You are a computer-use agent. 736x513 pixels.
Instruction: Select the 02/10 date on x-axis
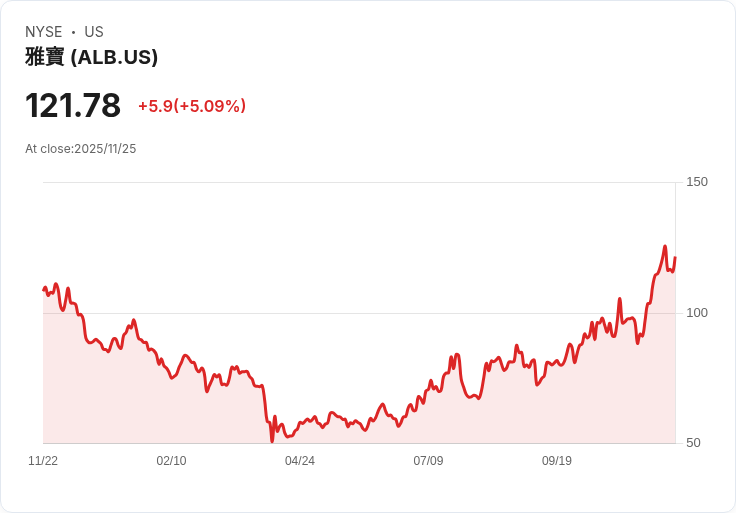point(171,461)
